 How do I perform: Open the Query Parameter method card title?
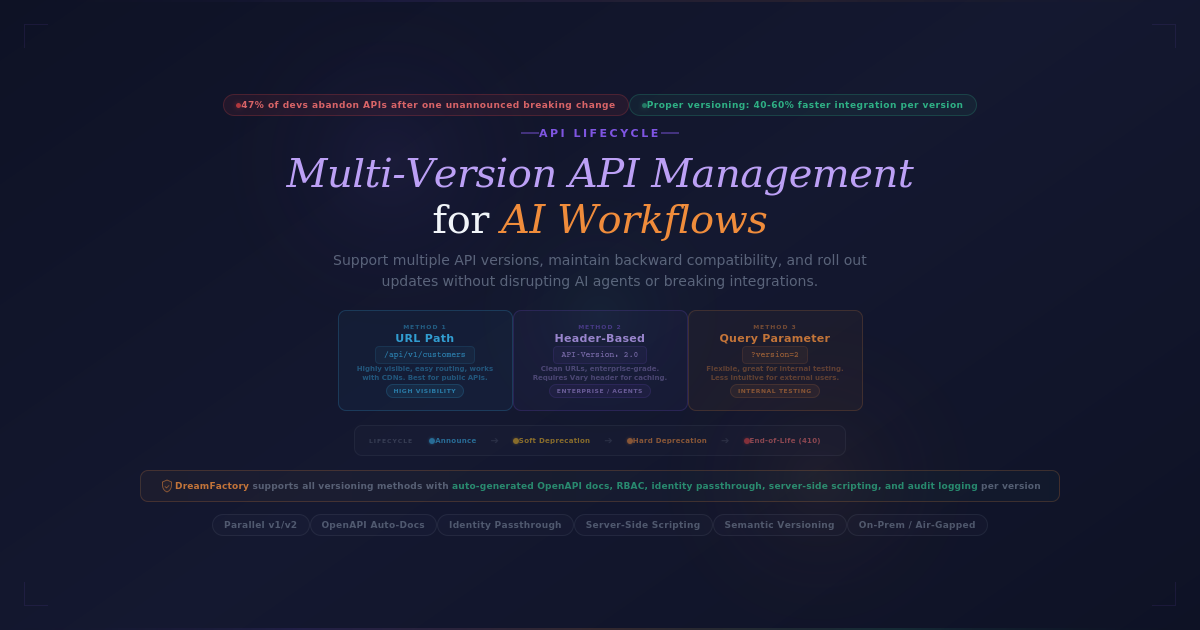pos(775,338)
